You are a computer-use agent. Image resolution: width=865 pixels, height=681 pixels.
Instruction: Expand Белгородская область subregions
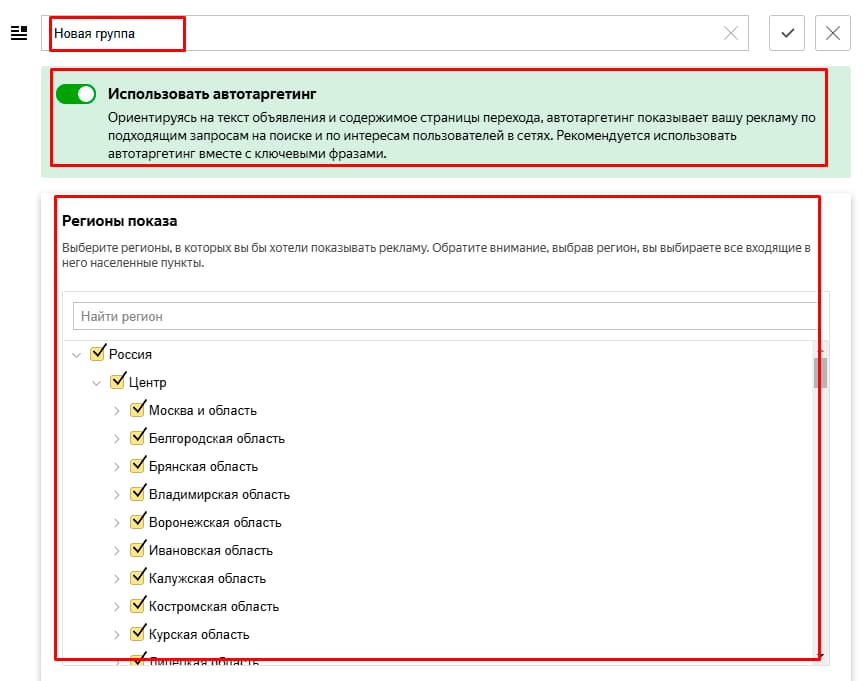[x=117, y=438]
